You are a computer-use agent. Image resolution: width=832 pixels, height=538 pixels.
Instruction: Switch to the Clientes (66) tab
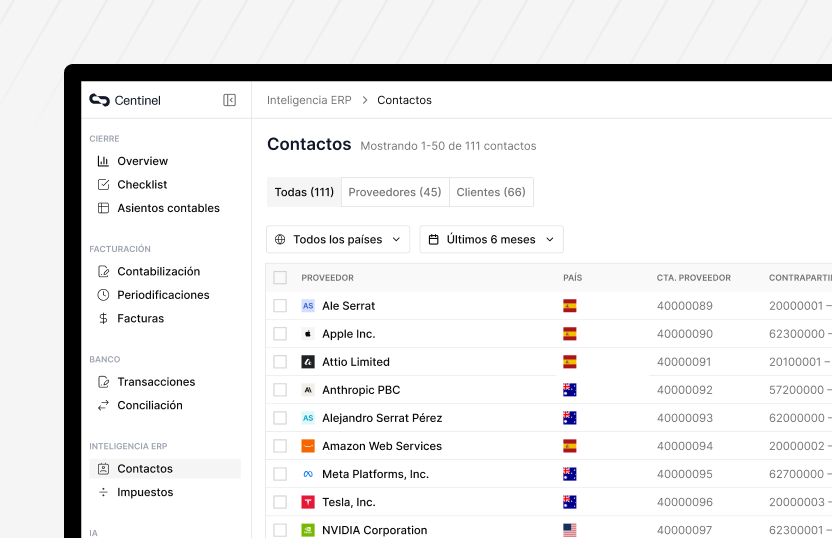(491, 192)
